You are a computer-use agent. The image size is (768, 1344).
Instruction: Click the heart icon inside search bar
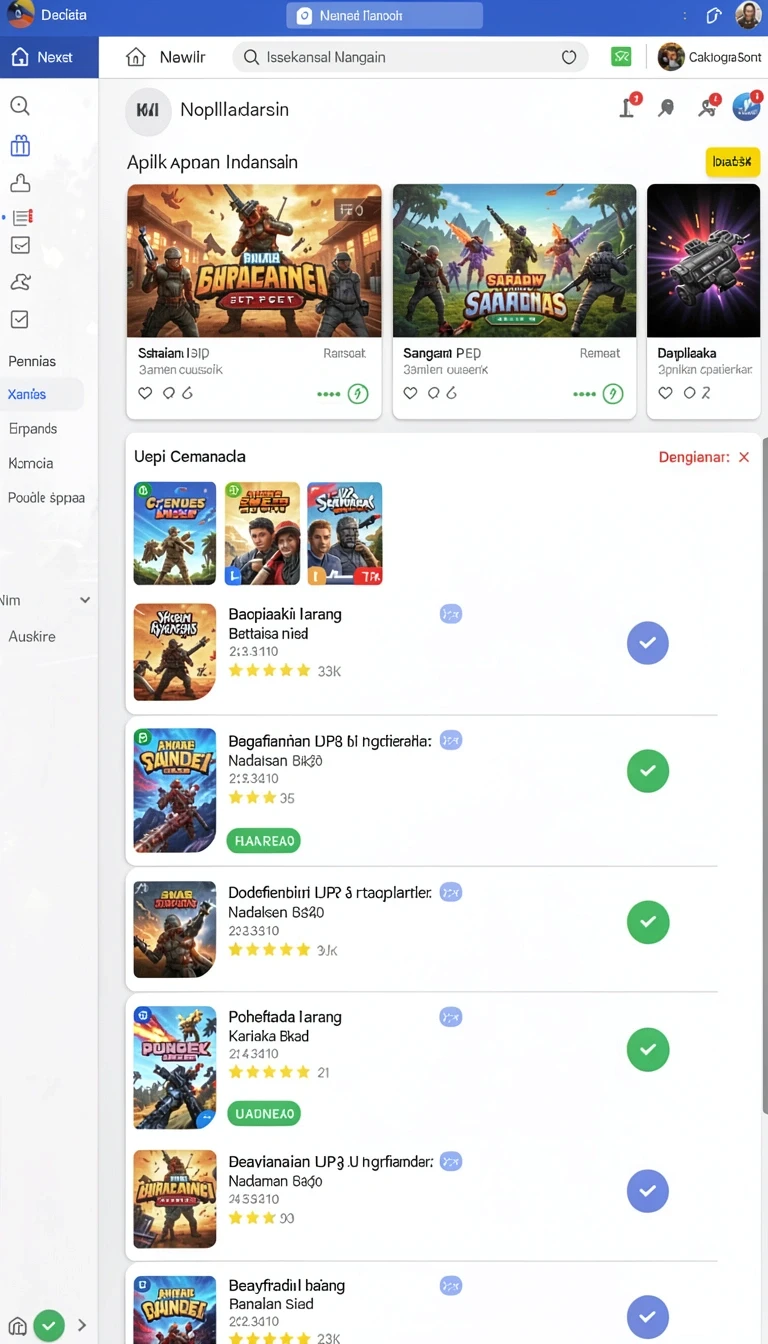[x=569, y=57]
